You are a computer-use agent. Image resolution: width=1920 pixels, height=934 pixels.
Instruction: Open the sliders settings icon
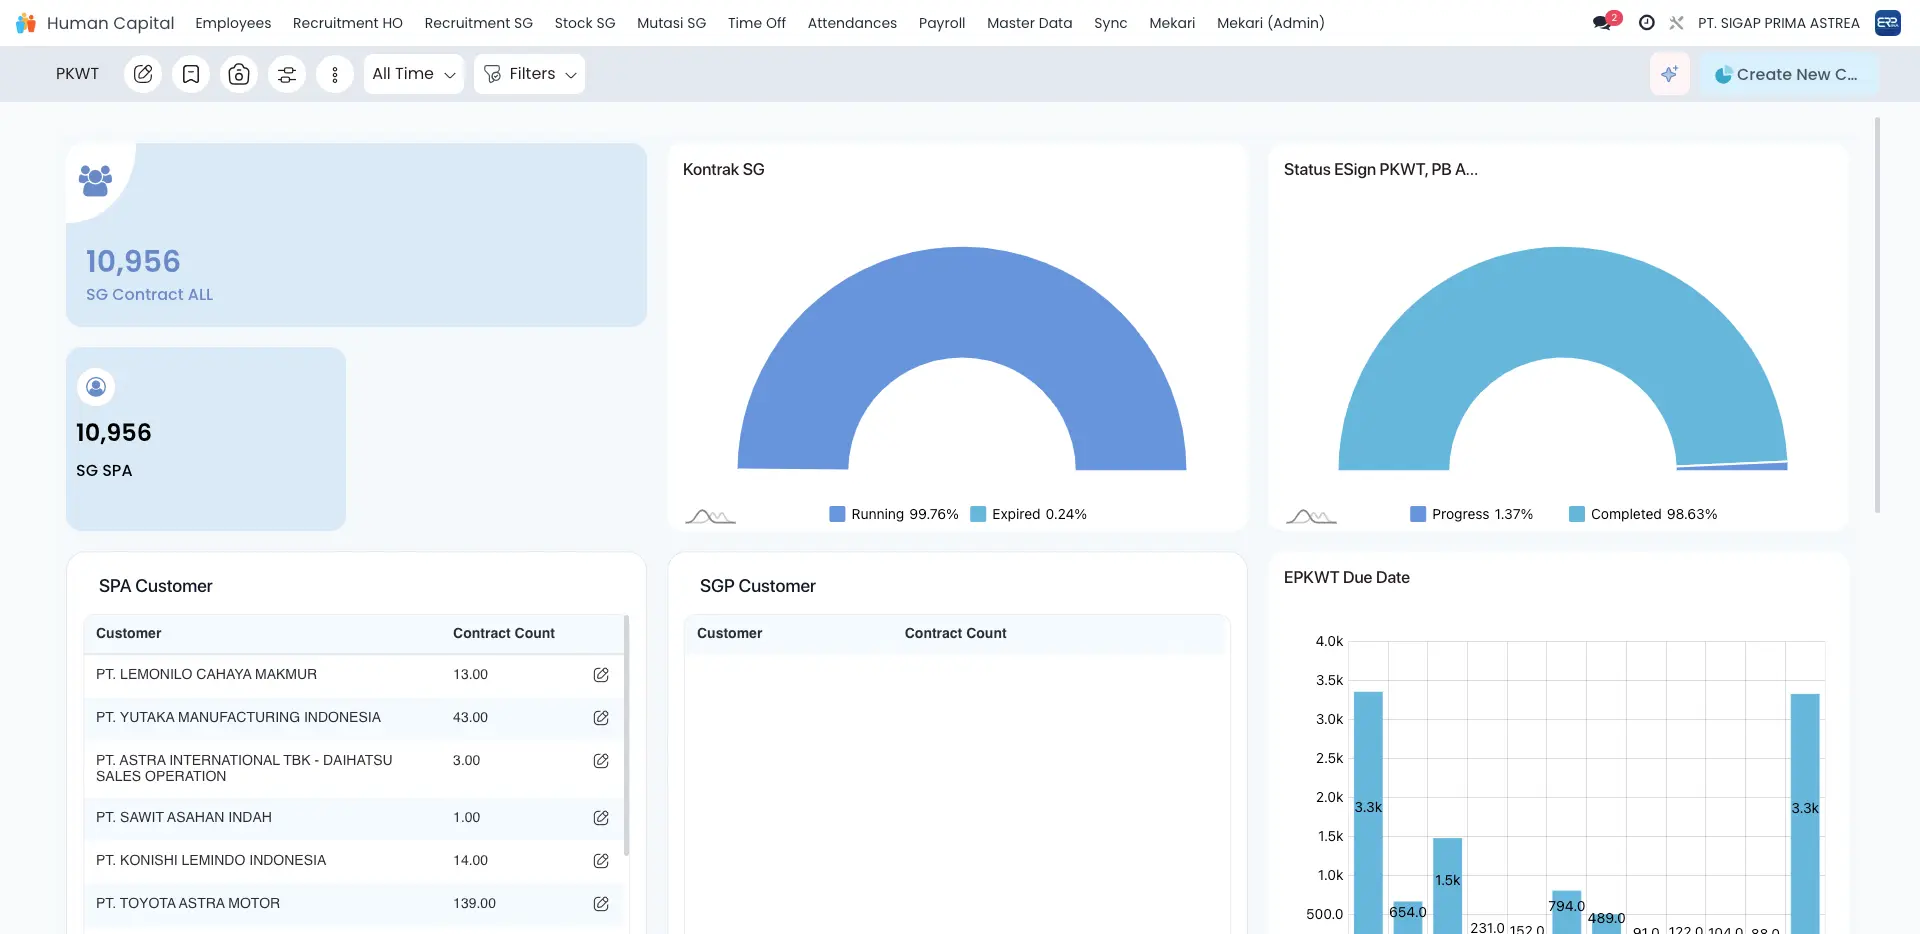pyautogui.click(x=287, y=74)
